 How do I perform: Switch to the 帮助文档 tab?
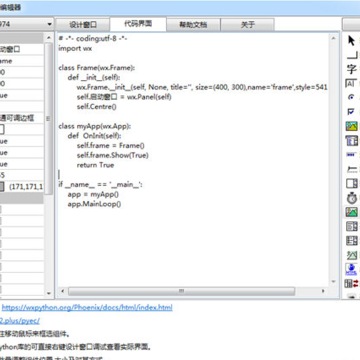(x=193, y=25)
